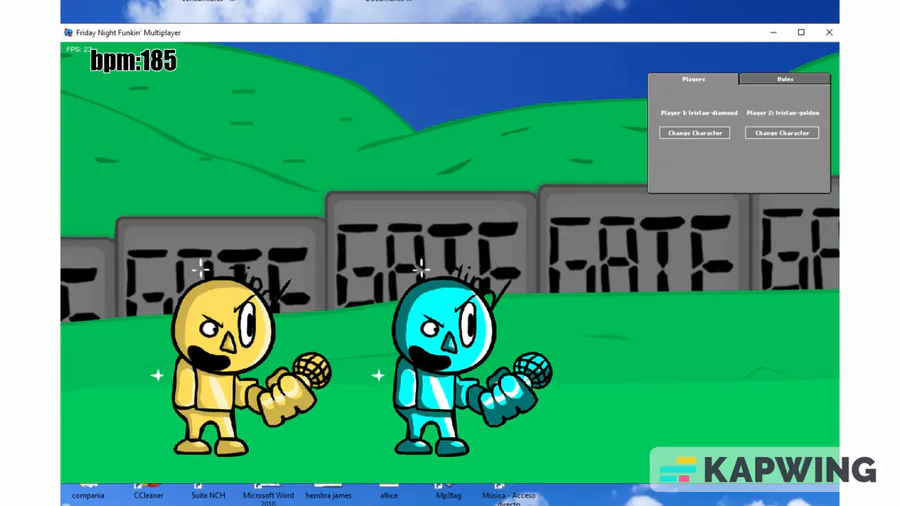900x506 pixels.
Task: Change Character for Player 2 tristan-golden
Action: [782, 133]
